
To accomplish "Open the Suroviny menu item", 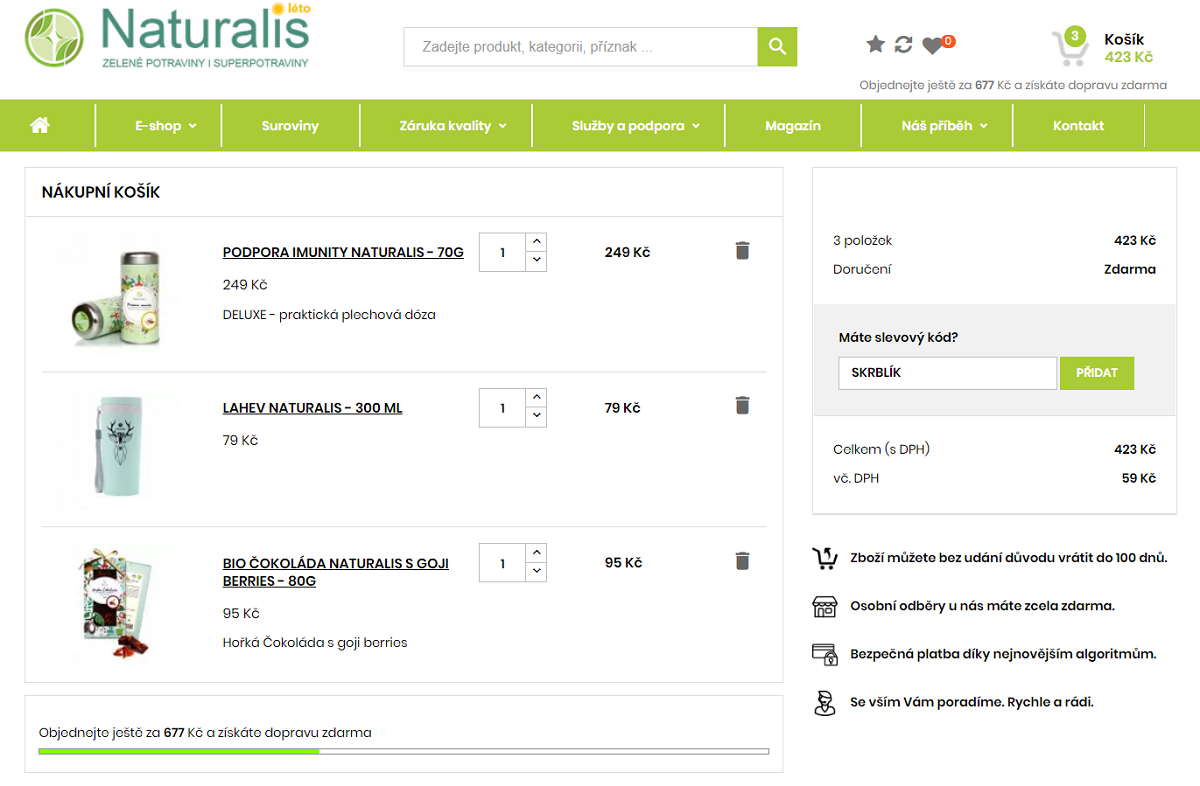I will [290, 126].
